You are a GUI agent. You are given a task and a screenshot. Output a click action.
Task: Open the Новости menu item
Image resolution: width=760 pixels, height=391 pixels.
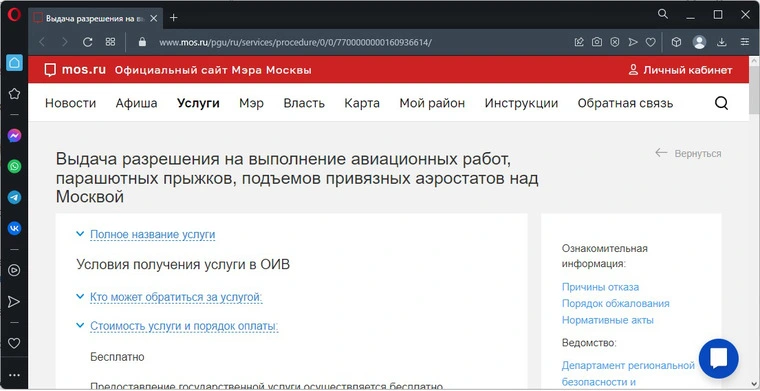[x=70, y=103]
